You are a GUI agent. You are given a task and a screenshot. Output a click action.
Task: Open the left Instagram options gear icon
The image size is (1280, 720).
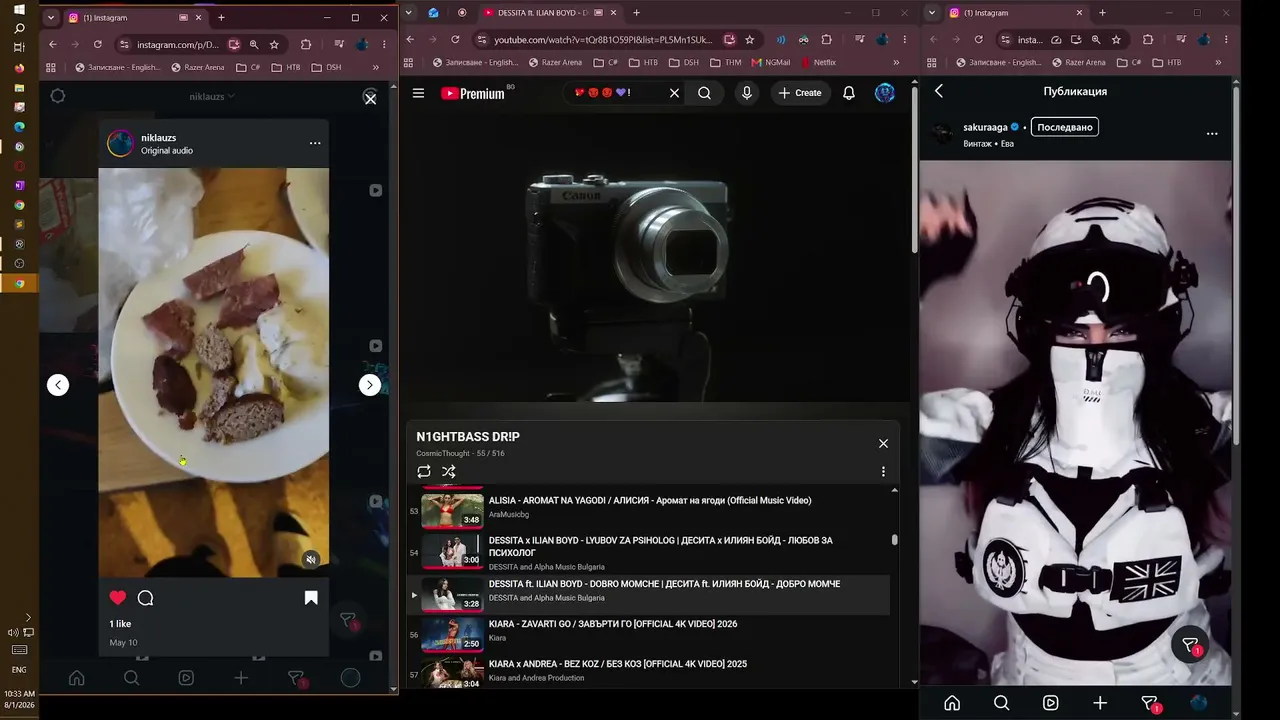[58, 96]
